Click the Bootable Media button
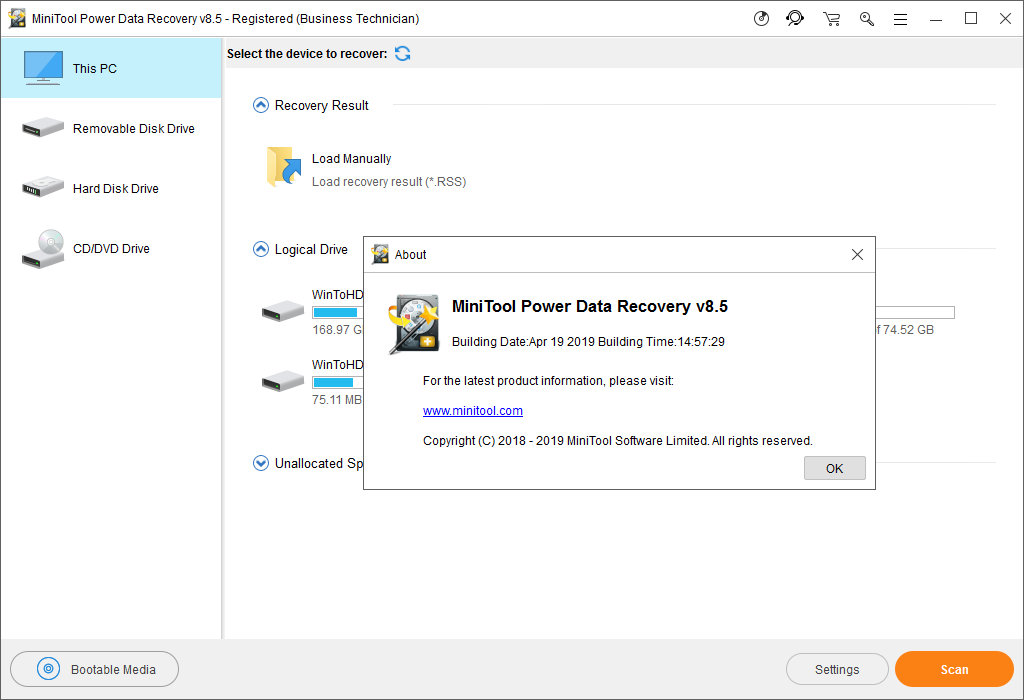 (95, 669)
